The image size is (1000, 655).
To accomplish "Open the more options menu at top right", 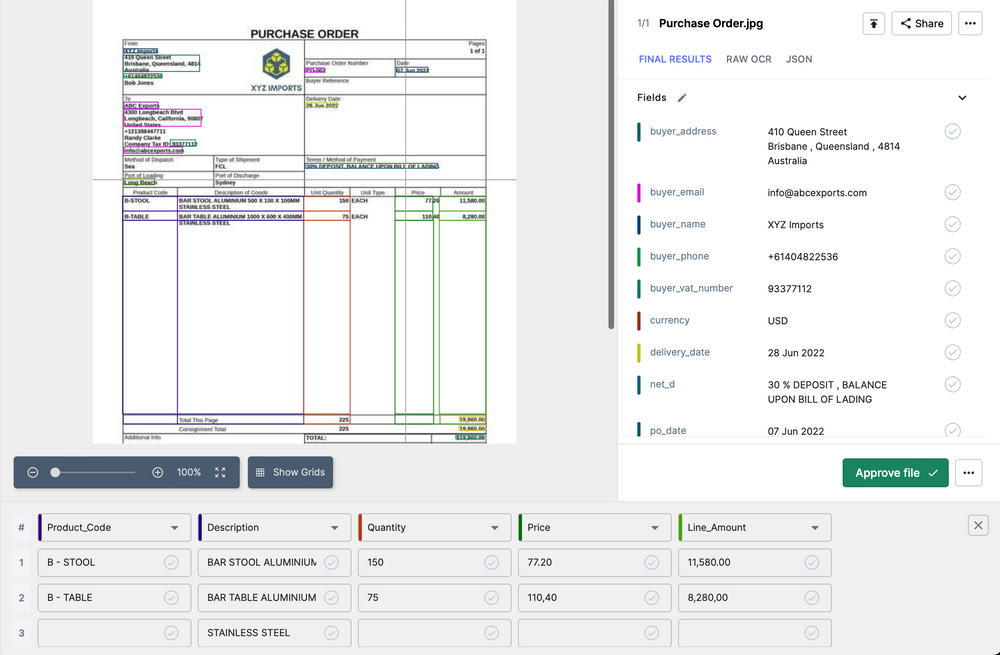I will pyautogui.click(x=969, y=23).
